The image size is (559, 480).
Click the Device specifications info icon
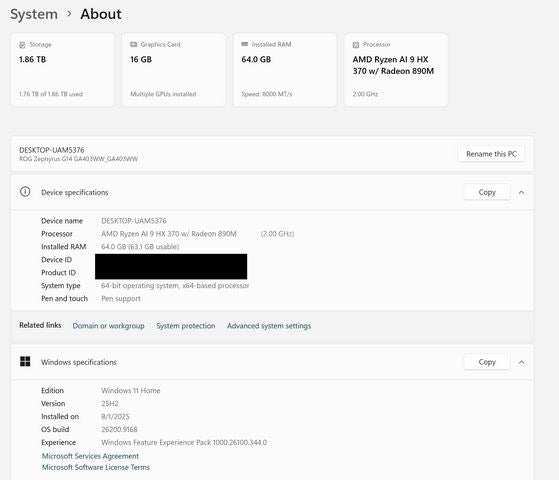(25, 192)
